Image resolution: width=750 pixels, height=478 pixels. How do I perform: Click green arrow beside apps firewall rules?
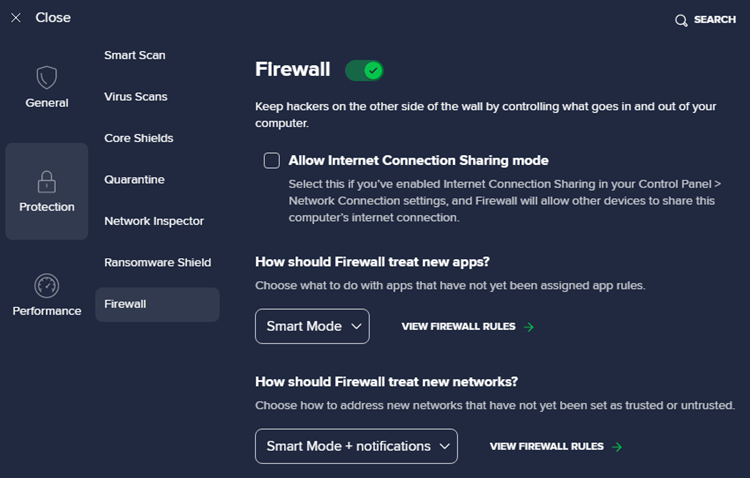tap(529, 327)
